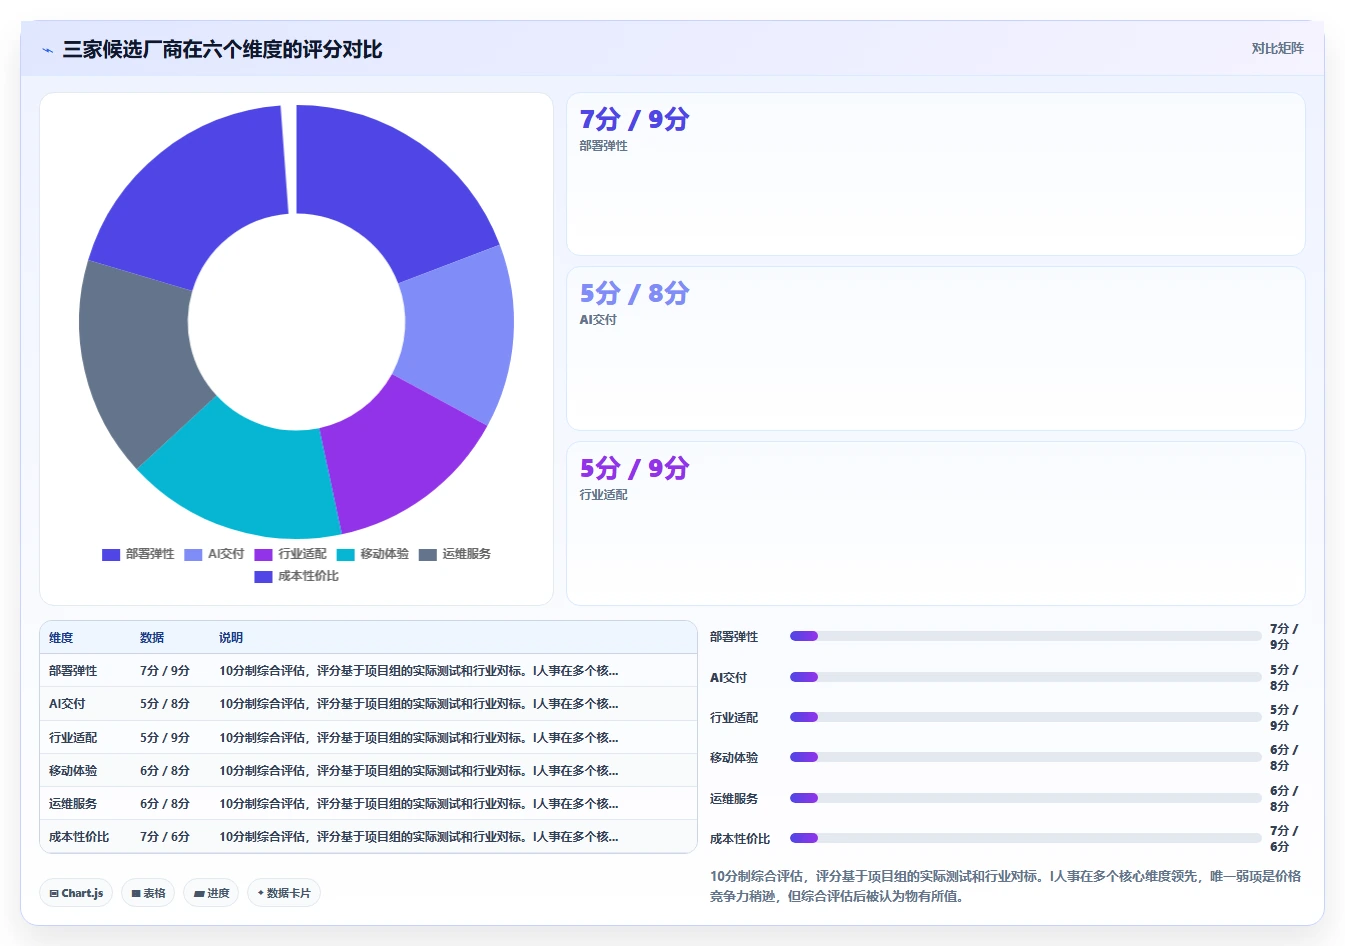Click the 成本性价比 progress bar

point(1025,838)
